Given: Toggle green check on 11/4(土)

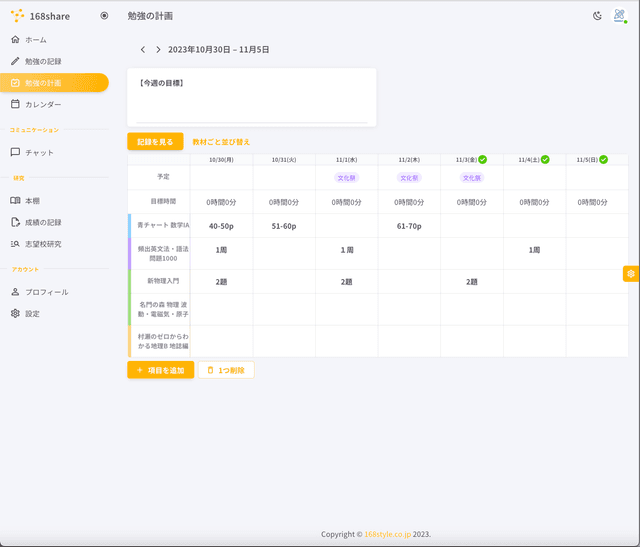Looking at the screenshot, I should (545, 160).
